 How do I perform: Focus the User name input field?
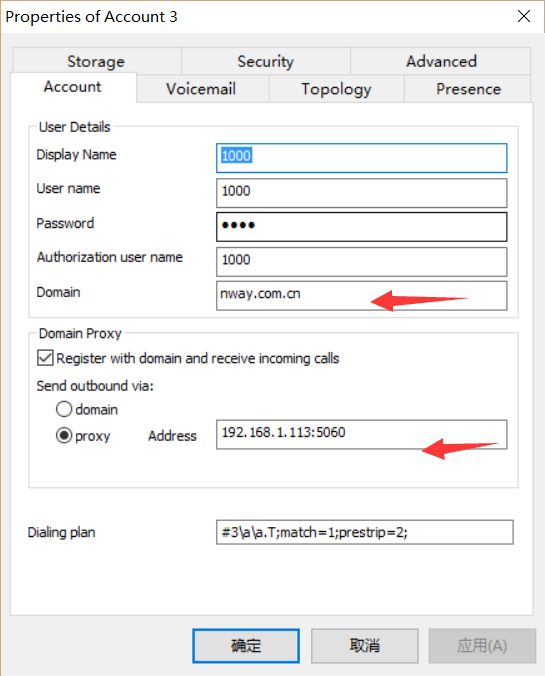click(x=361, y=193)
